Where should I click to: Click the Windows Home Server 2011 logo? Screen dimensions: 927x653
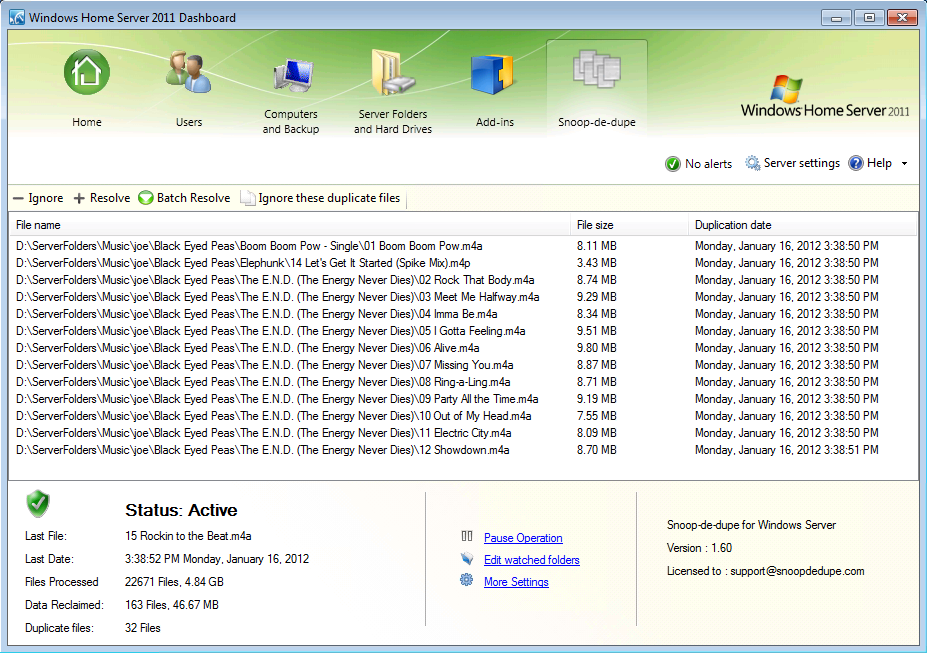(x=825, y=97)
